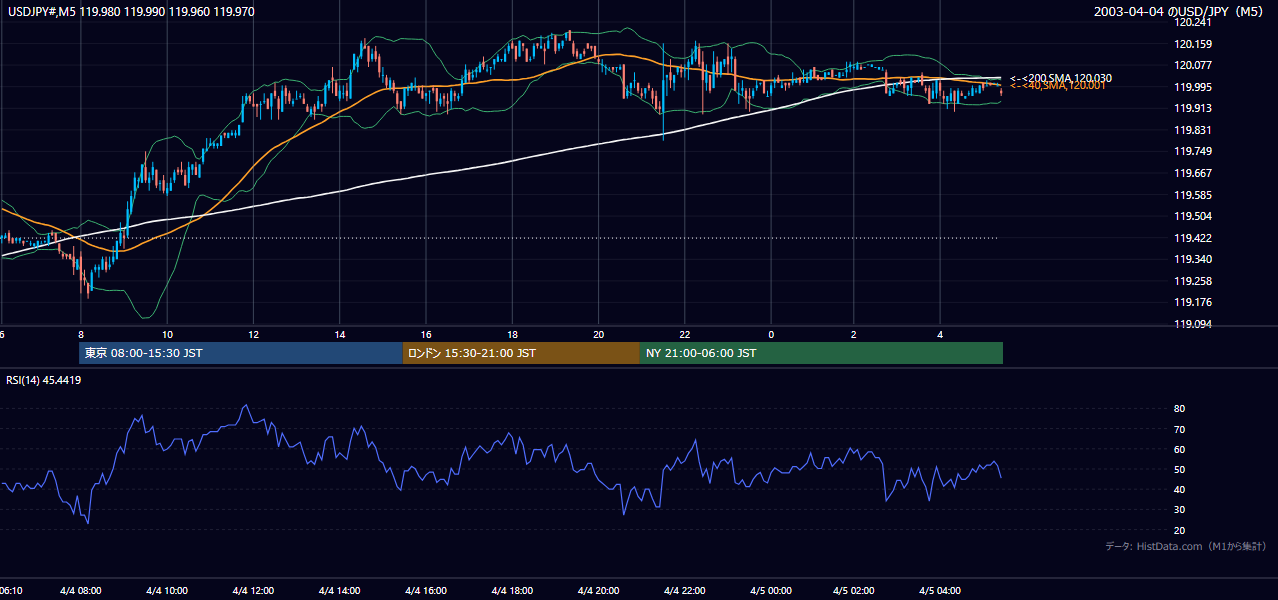Click the 119.585 price axis label
Viewport: 1278px width, 600px height.
[1192, 195]
